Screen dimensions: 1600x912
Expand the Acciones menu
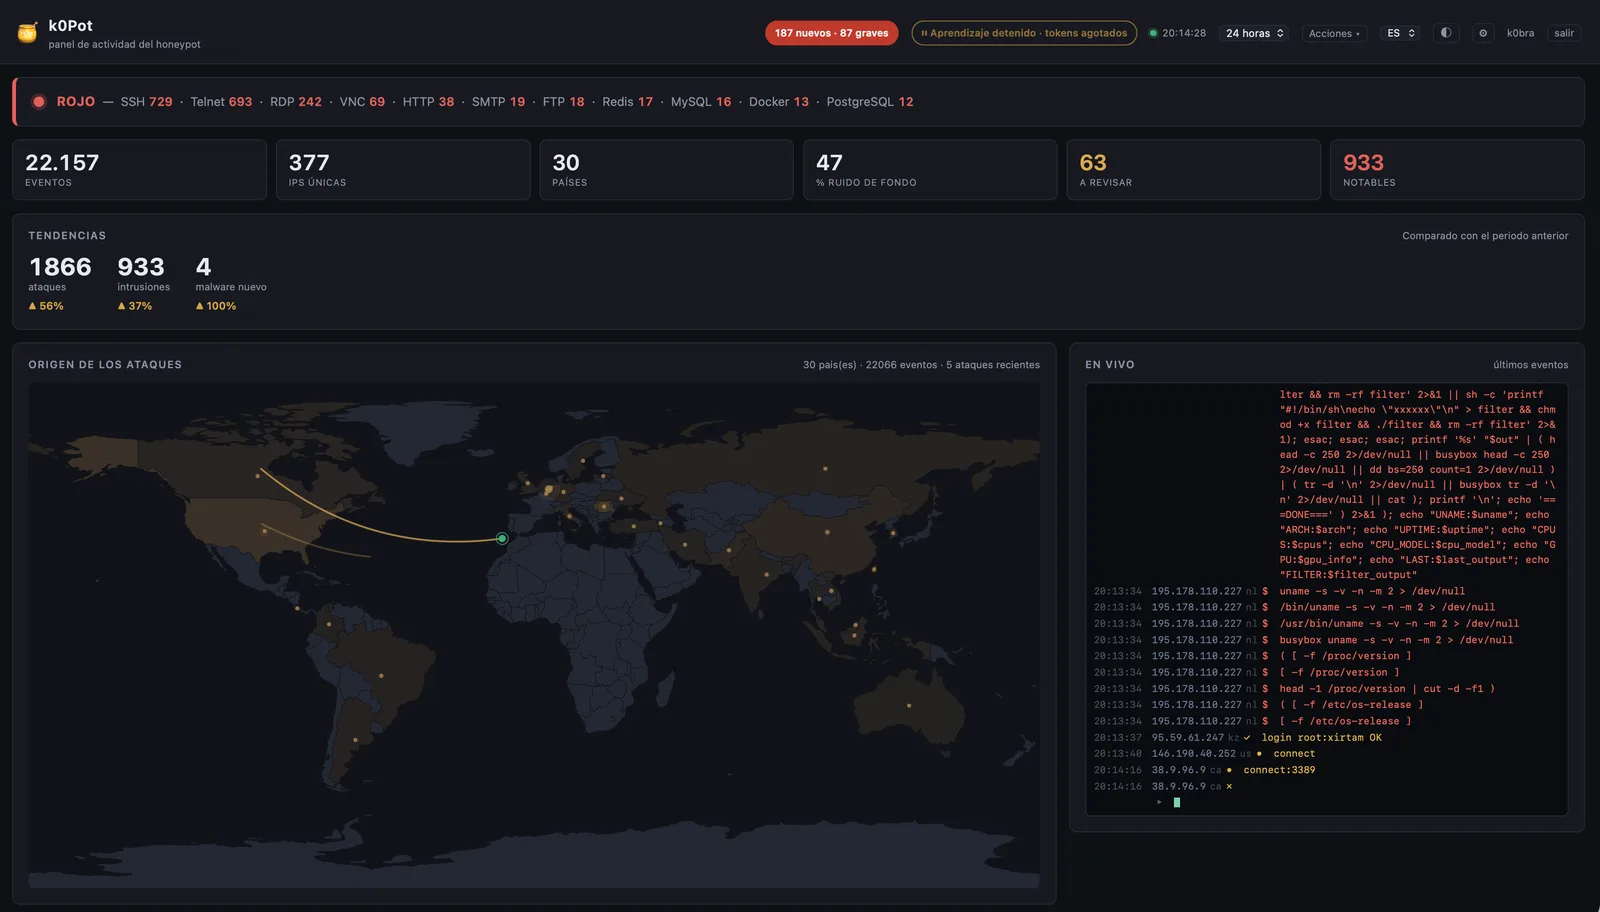(x=1334, y=33)
